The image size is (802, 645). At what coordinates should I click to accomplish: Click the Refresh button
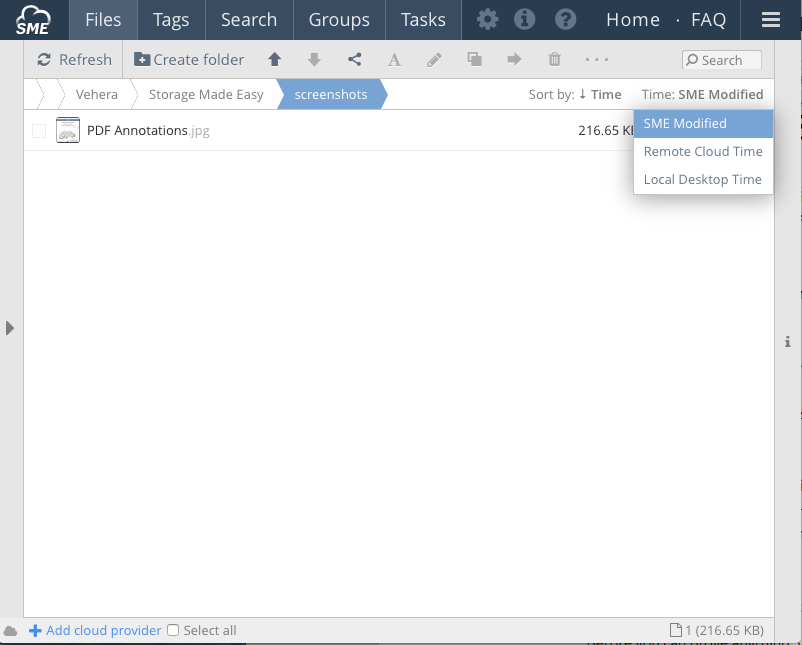click(x=74, y=60)
